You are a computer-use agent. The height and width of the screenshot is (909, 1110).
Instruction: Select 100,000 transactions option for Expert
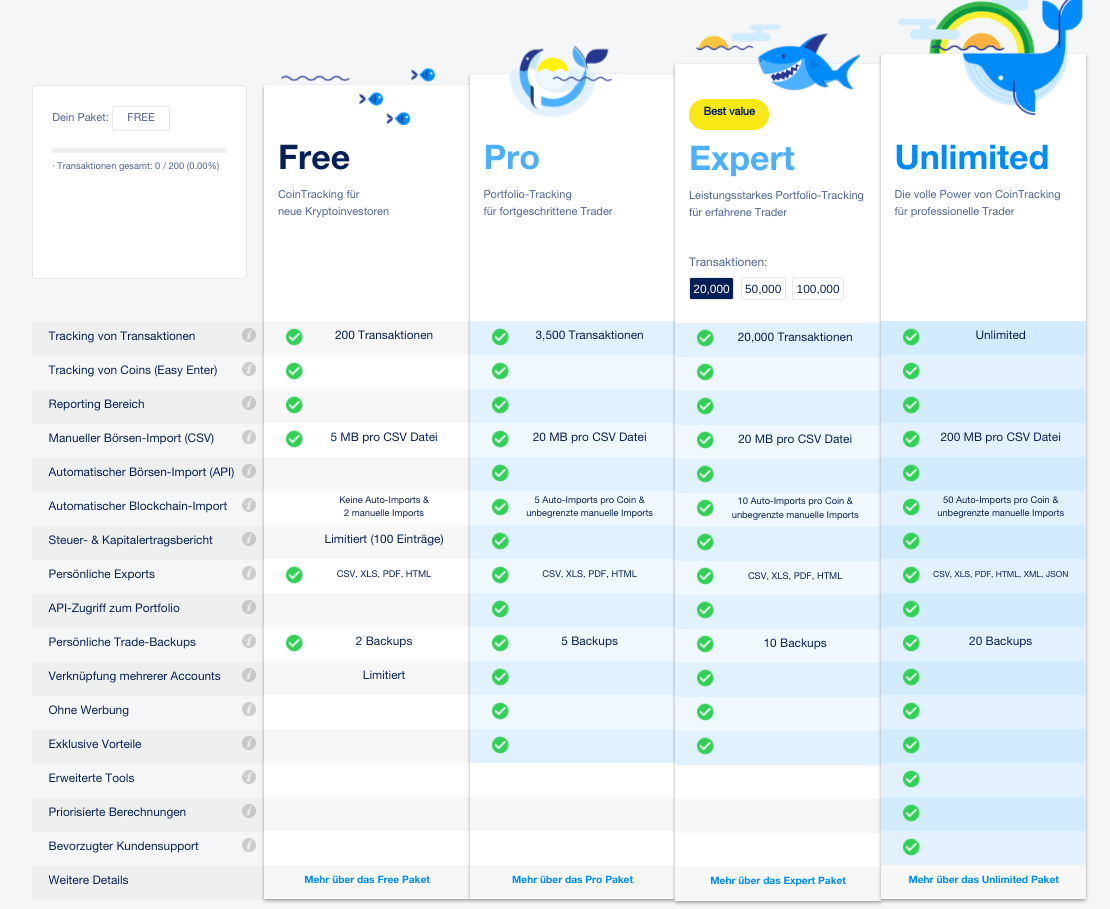pos(818,289)
